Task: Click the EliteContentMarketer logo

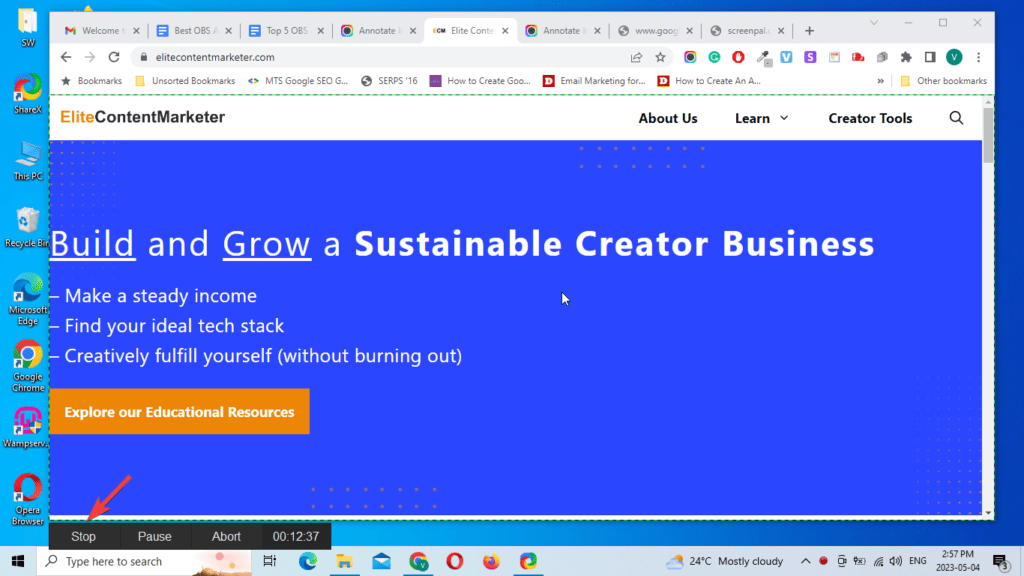Action: pyautogui.click(x=142, y=118)
